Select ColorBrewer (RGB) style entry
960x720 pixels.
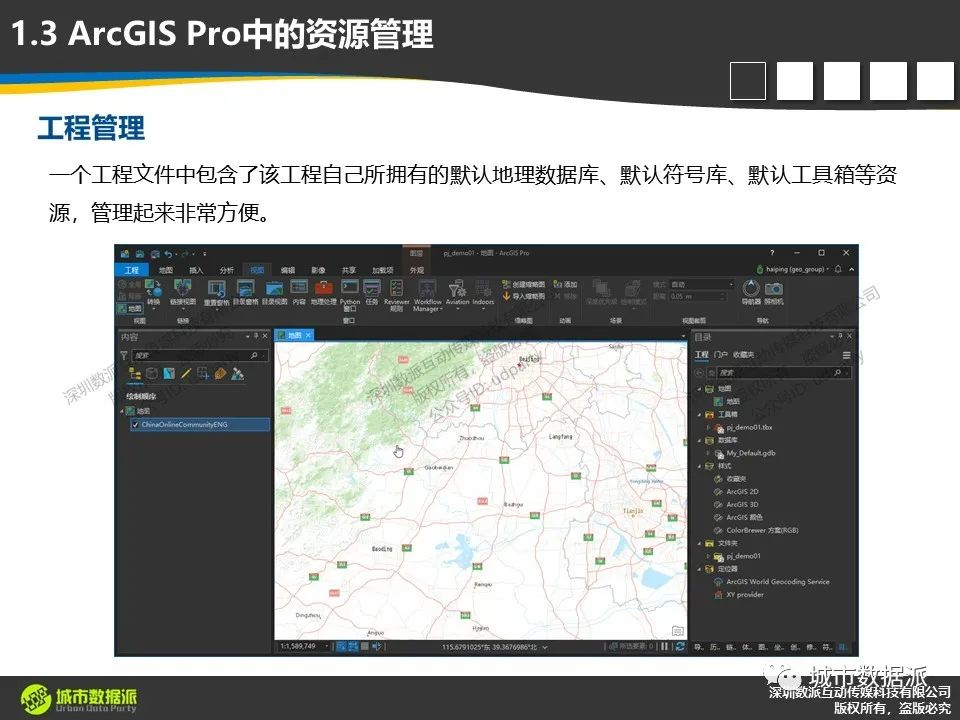click(762, 530)
